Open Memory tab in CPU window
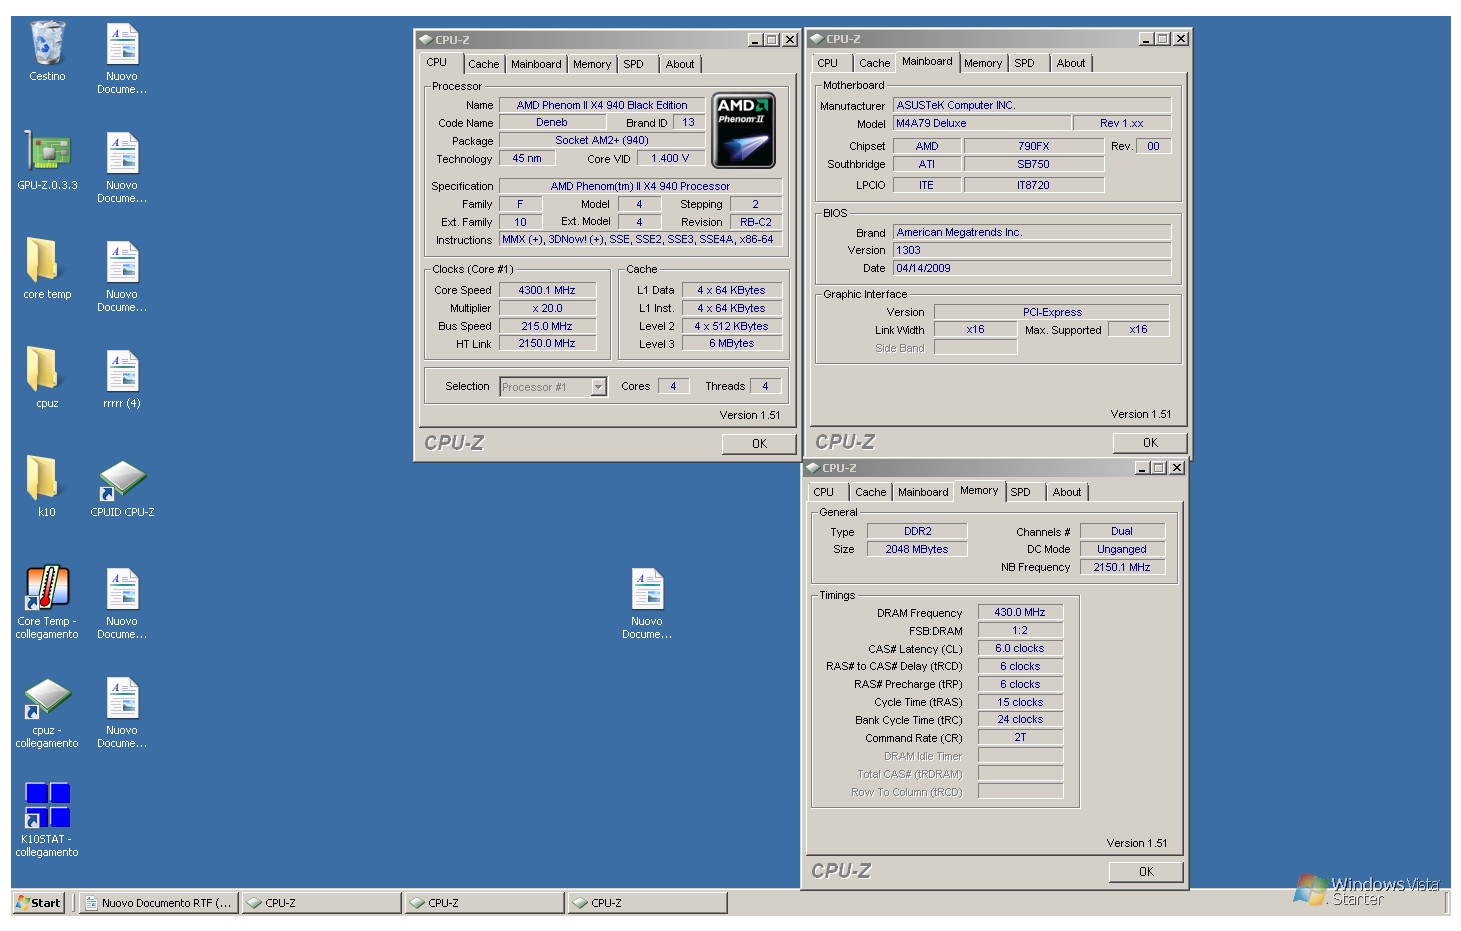 point(592,64)
